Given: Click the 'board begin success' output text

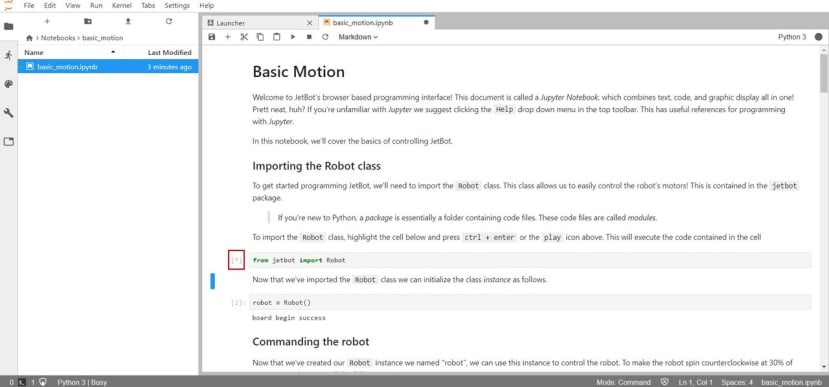Looking at the screenshot, I should coord(289,318).
